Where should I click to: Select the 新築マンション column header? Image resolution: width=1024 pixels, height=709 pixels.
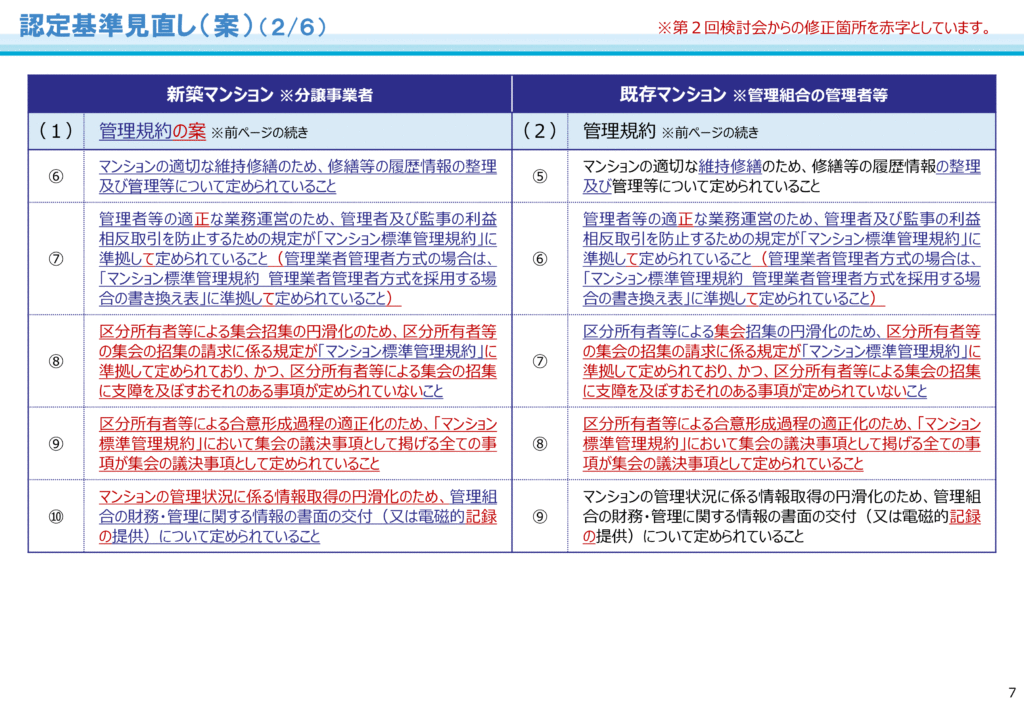tap(269, 95)
